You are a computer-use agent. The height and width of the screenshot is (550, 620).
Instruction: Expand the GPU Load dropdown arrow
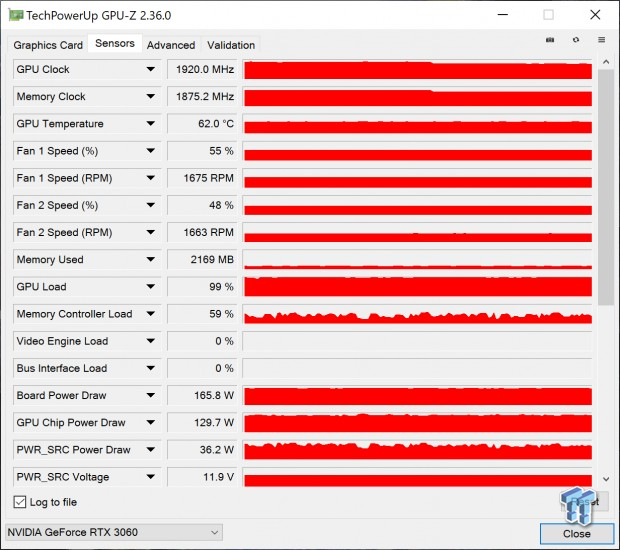(x=150, y=287)
